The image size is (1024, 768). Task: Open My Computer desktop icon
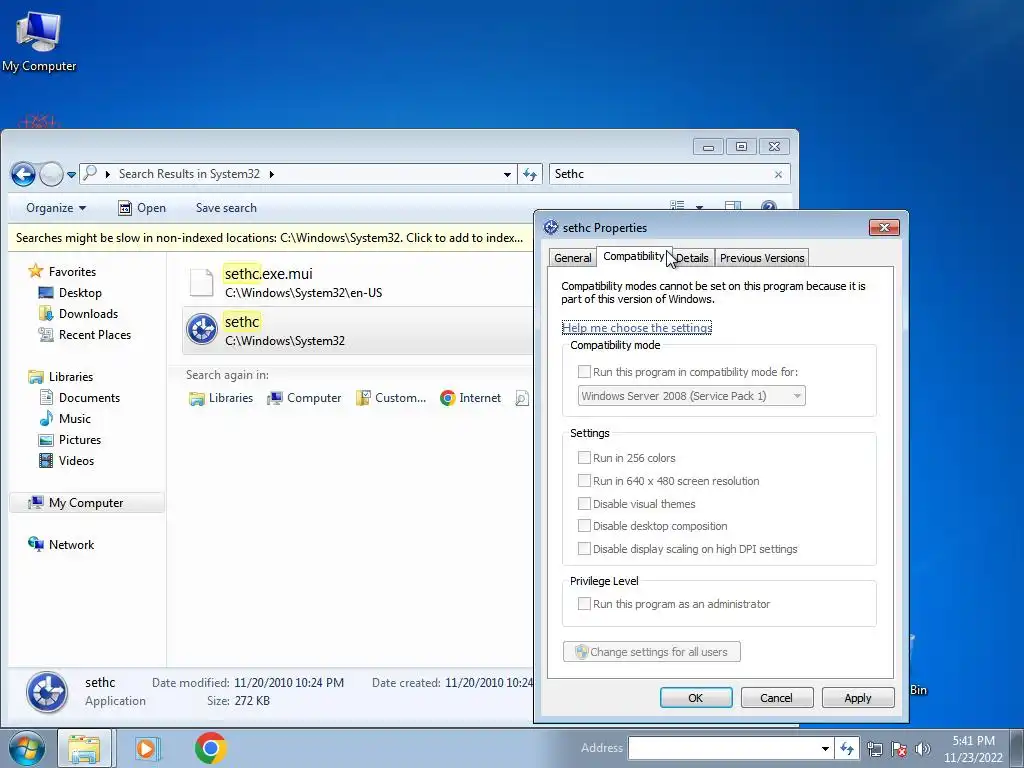(x=39, y=42)
